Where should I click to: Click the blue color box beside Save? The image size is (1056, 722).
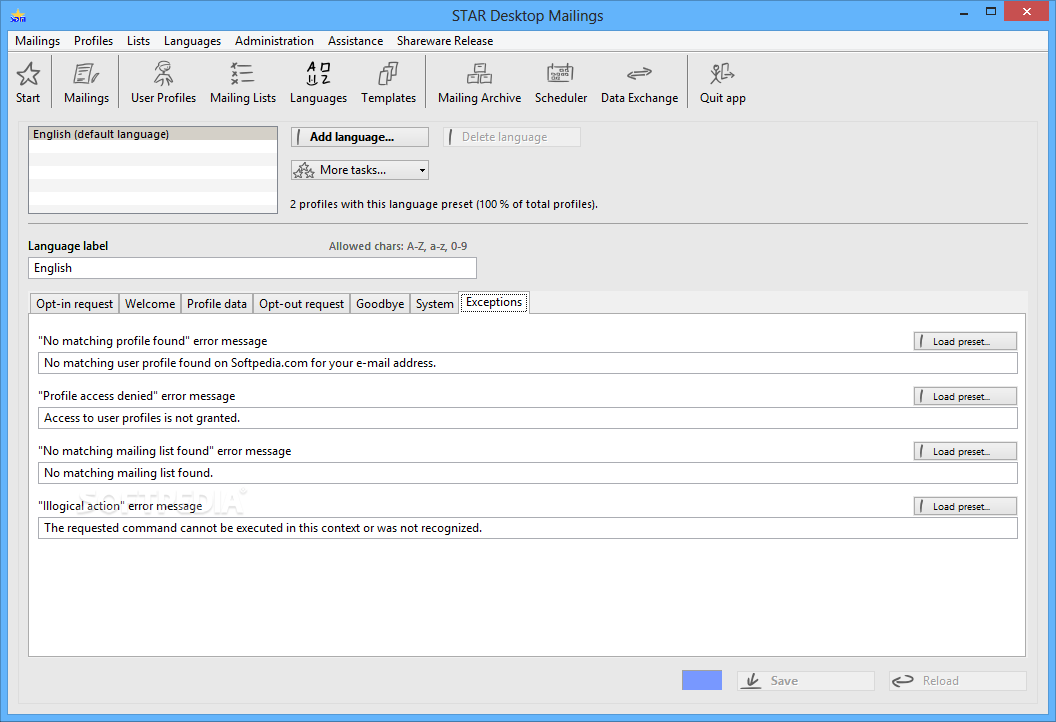pos(702,680)
